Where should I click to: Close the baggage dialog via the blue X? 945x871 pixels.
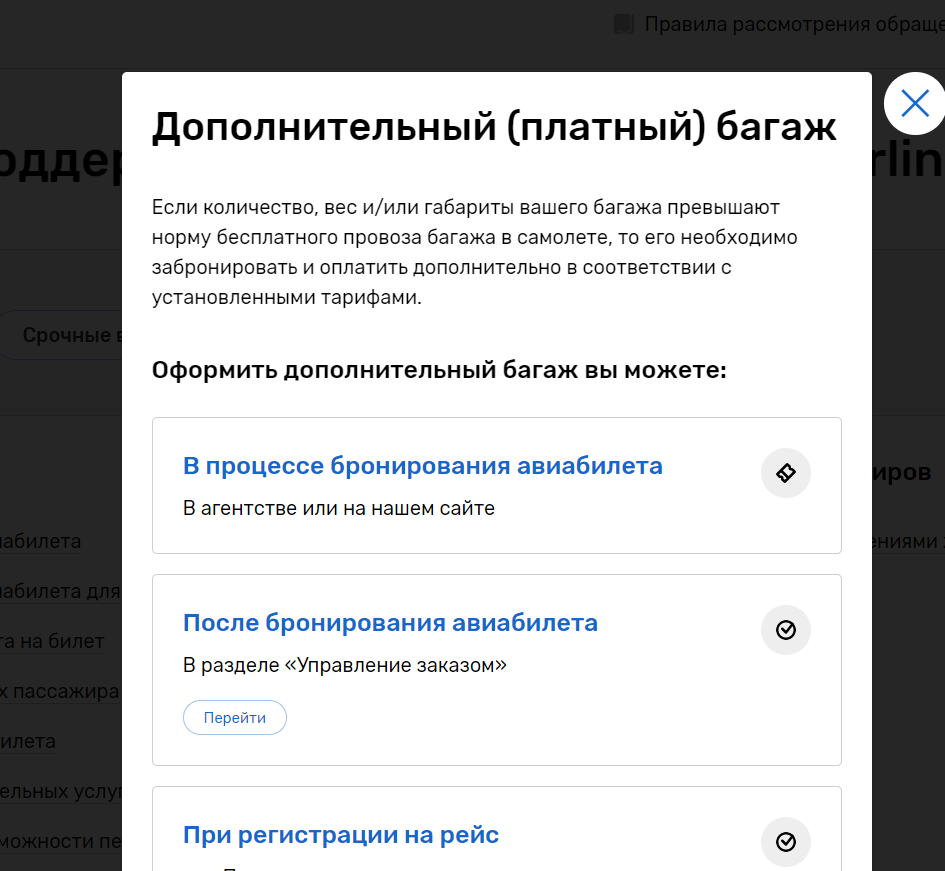click(915, 103)
